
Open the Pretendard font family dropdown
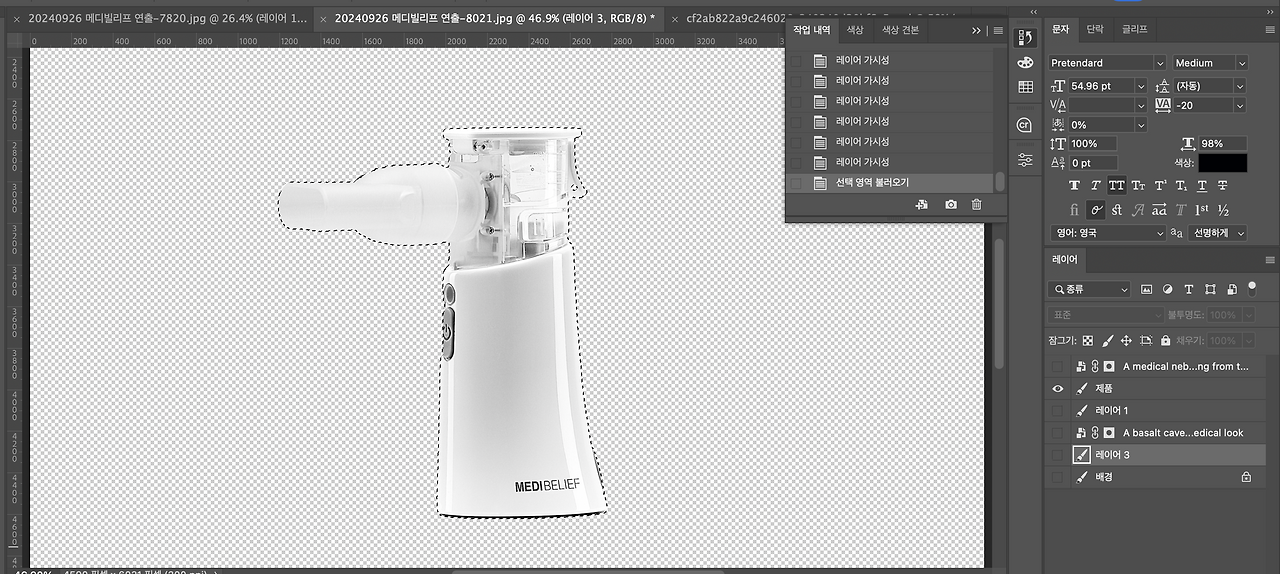click(x=1160, y=62)
